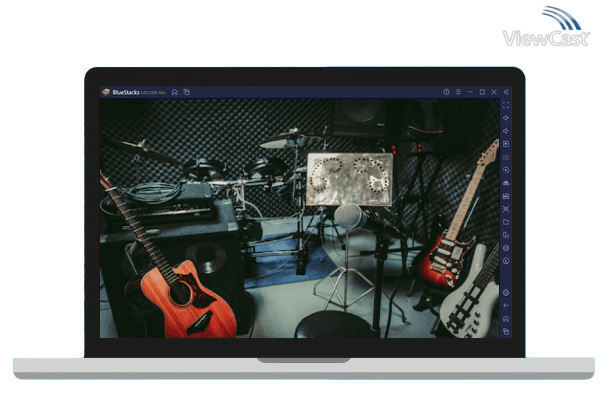
Task: Enter full screen mode from the sidebar
Action: click(x=506, y=105)
